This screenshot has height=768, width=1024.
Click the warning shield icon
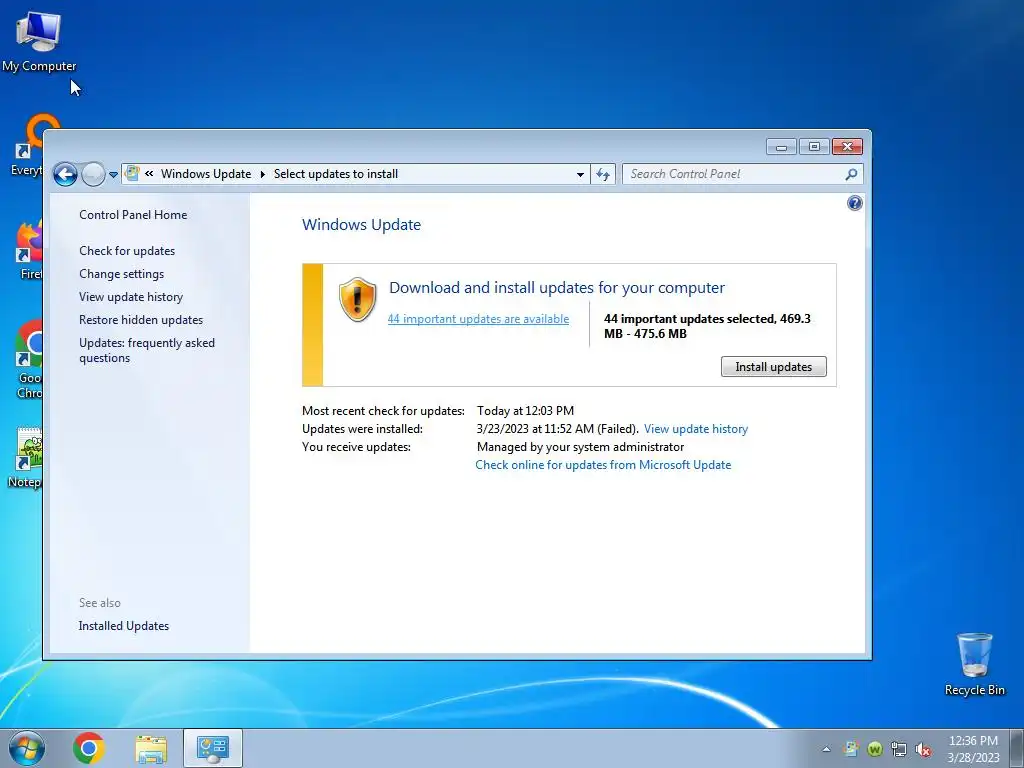[x=357, y=299]
